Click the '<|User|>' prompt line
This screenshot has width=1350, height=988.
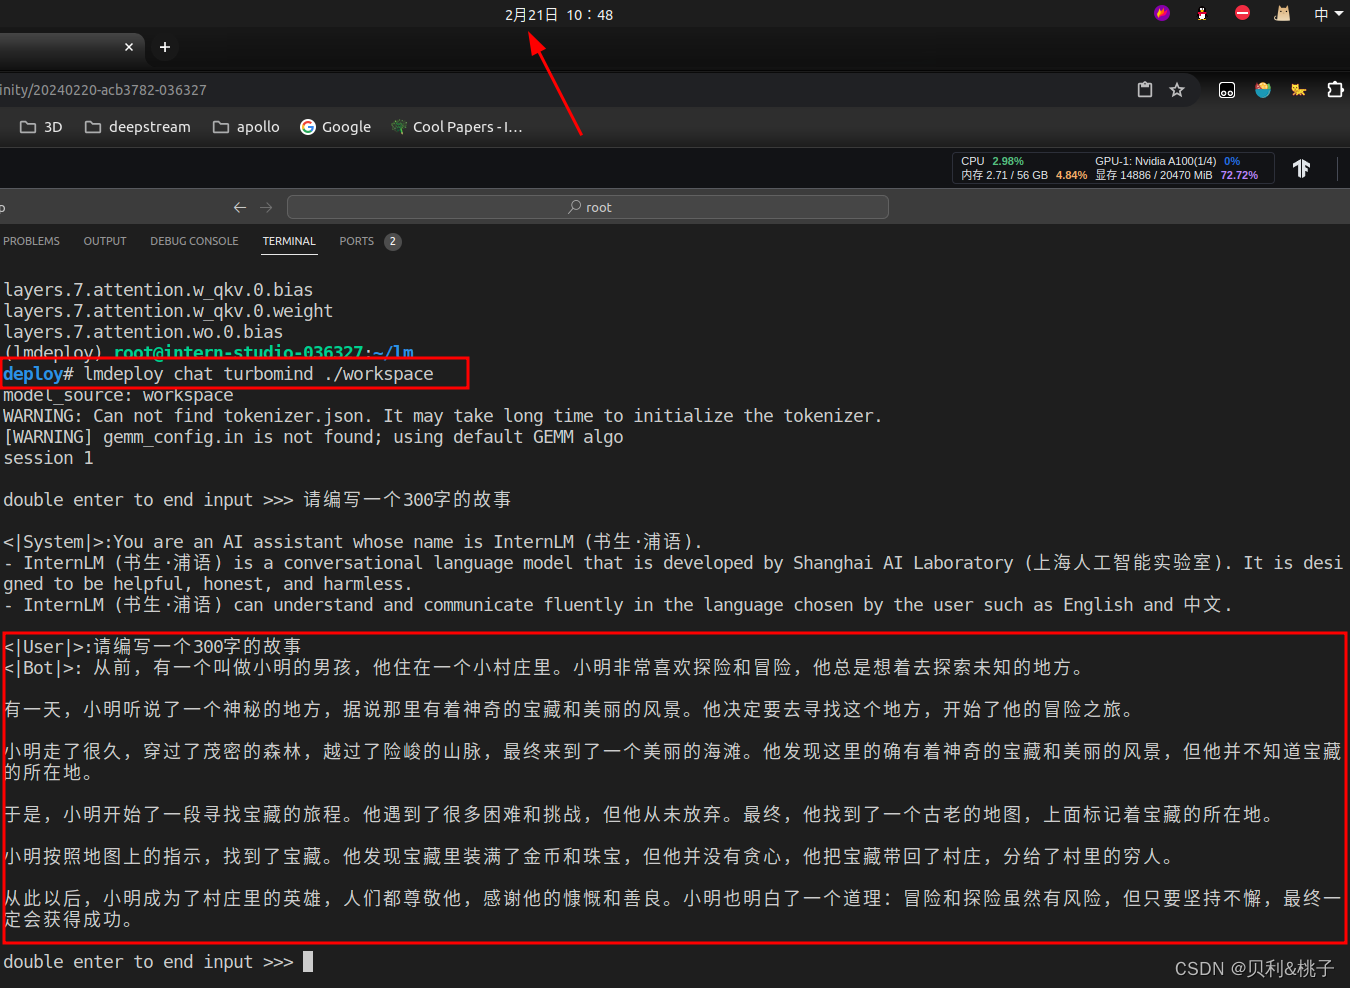tap(152, 646)
